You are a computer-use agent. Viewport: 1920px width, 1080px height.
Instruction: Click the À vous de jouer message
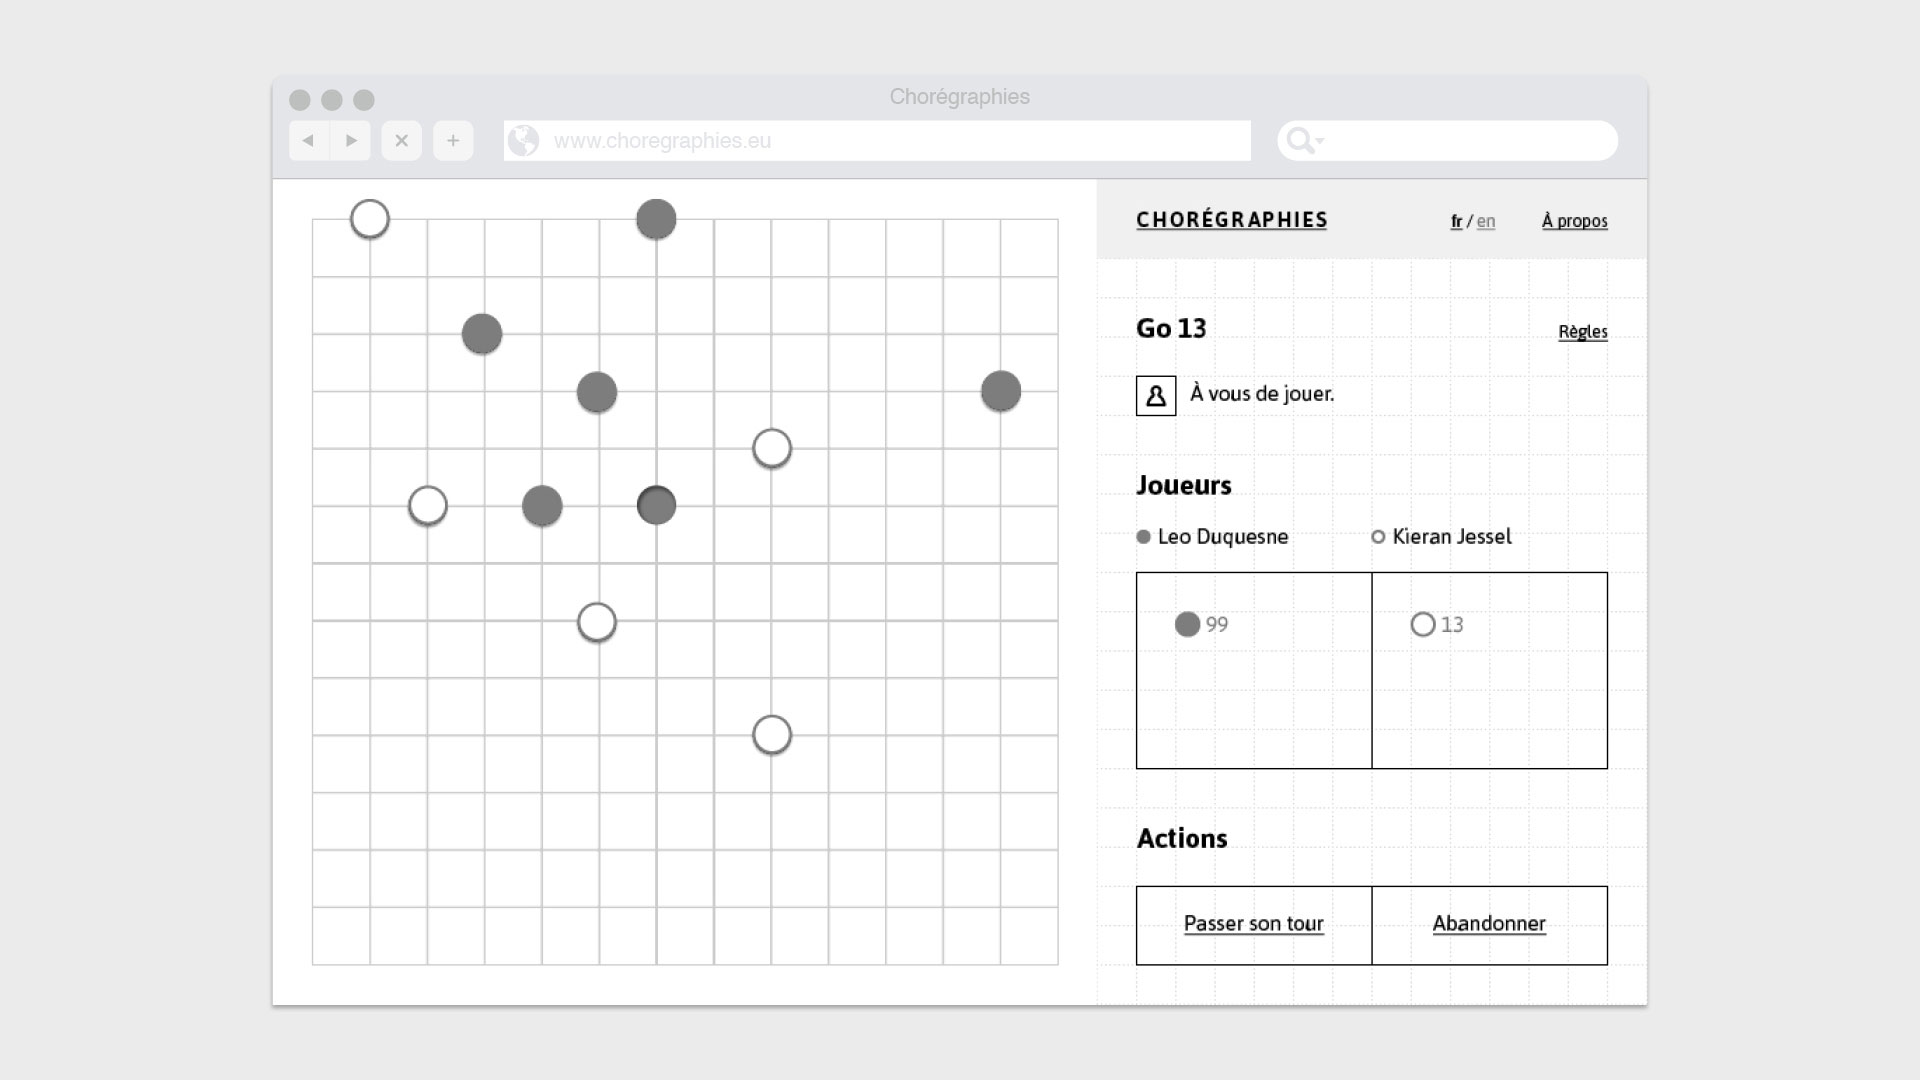pyautogui.click(x=1262, y=394)
